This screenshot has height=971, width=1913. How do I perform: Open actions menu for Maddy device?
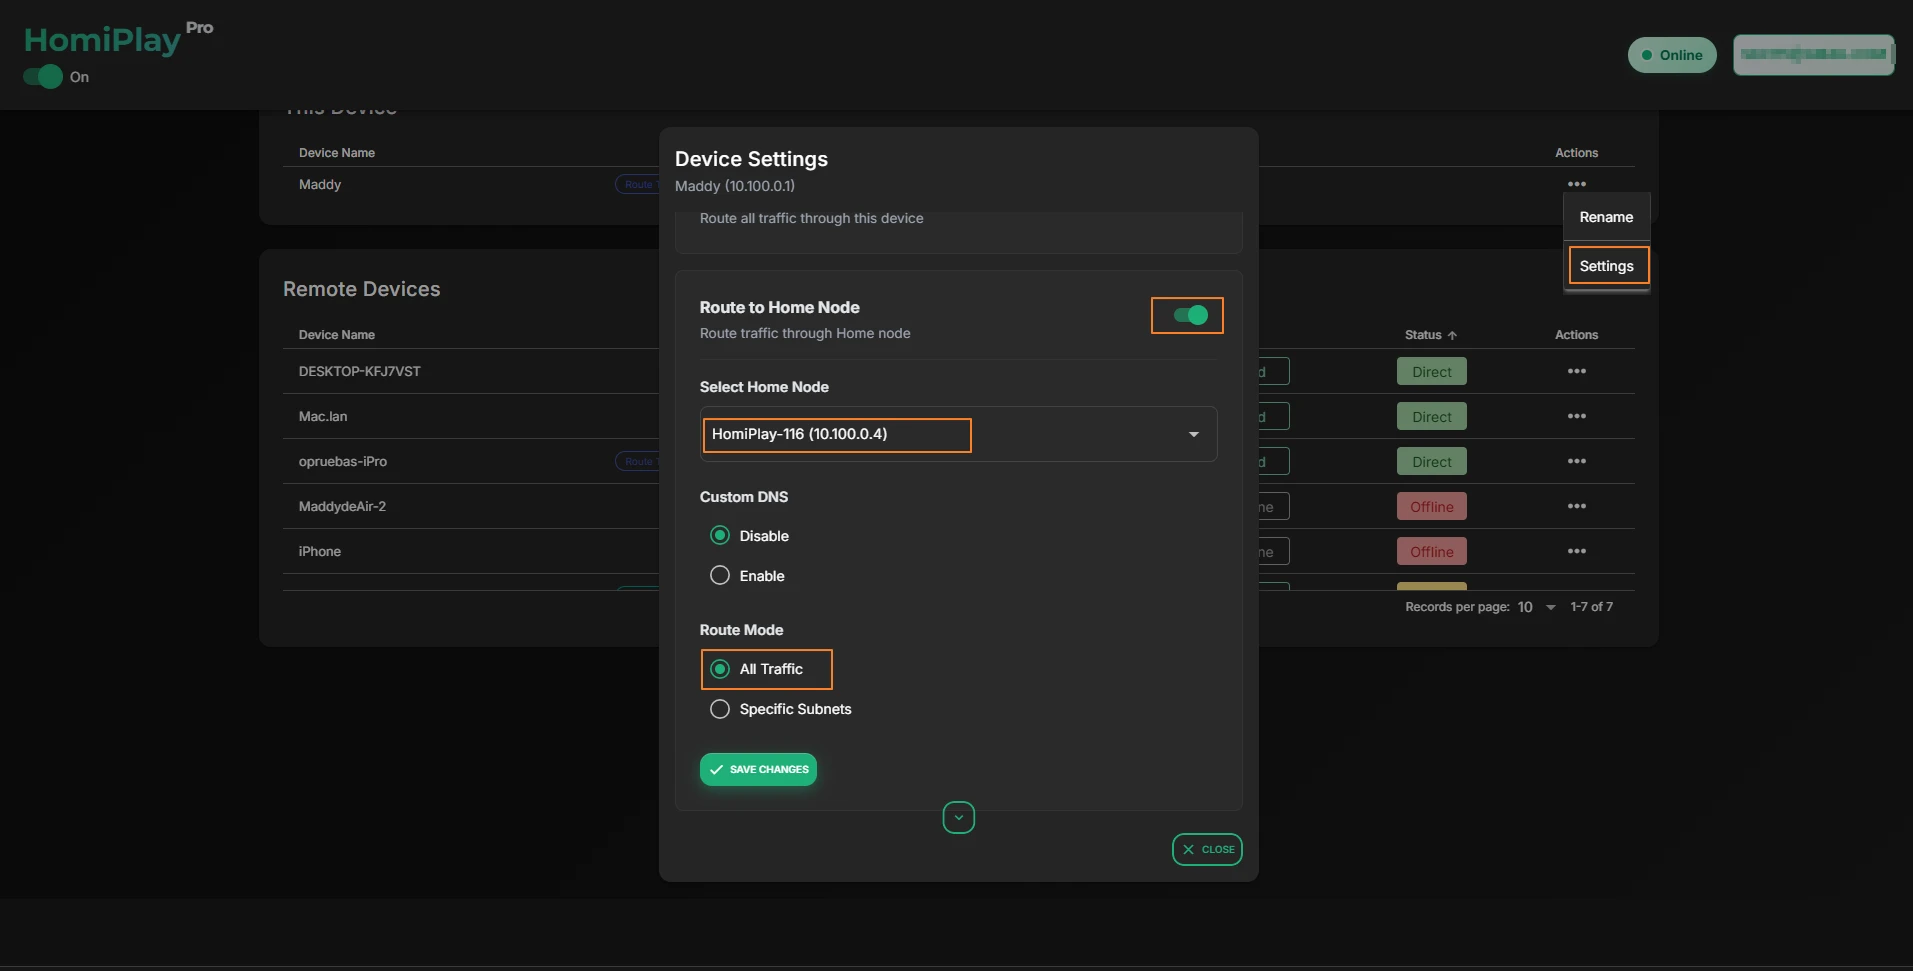pyautogui.click(x=1576, y=184)
